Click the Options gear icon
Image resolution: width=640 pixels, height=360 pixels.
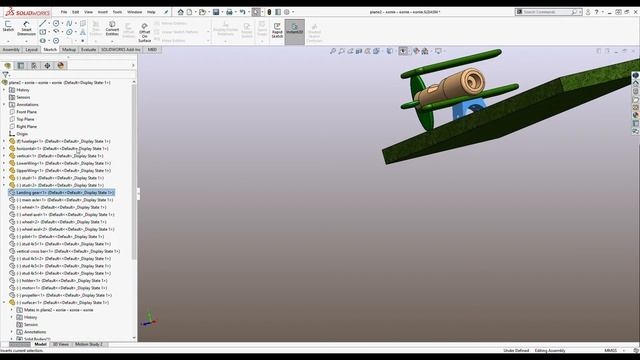[x=287, y=12]
